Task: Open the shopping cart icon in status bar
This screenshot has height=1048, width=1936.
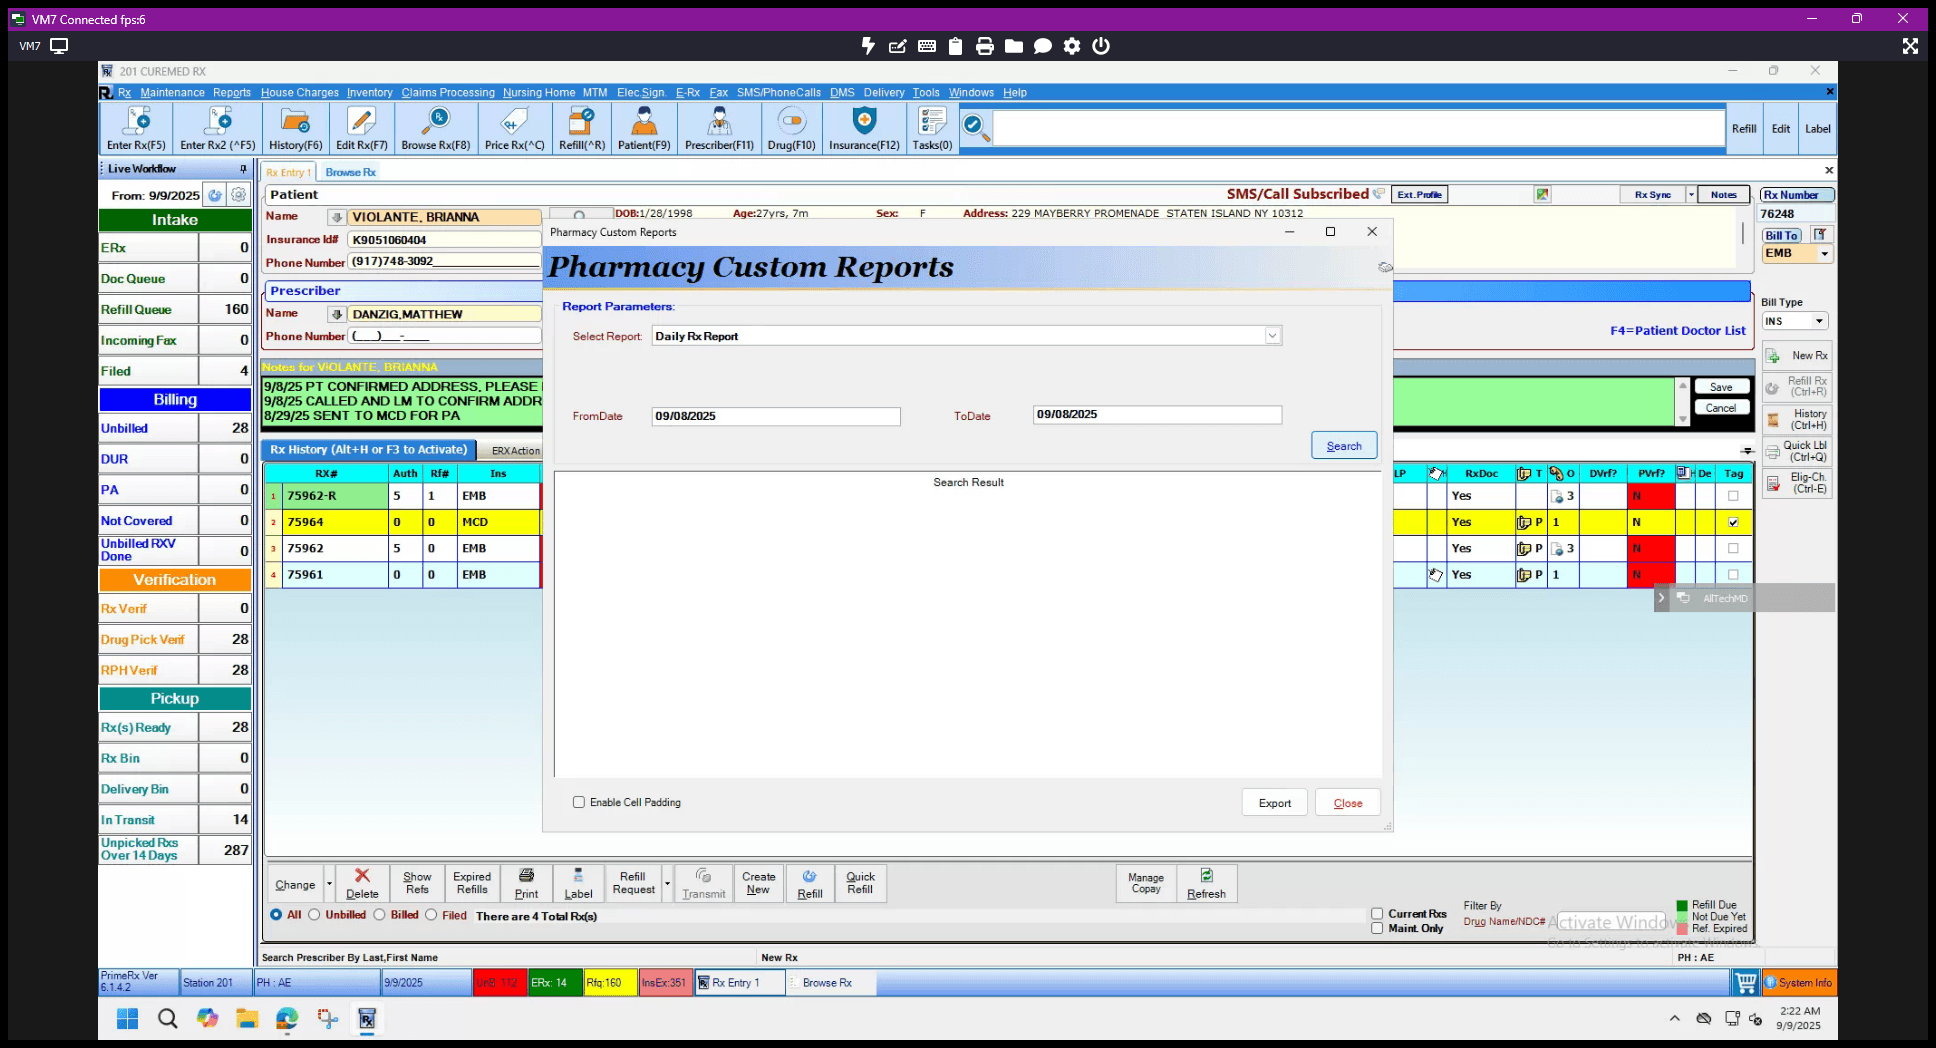Action: tap(1746, 983)
